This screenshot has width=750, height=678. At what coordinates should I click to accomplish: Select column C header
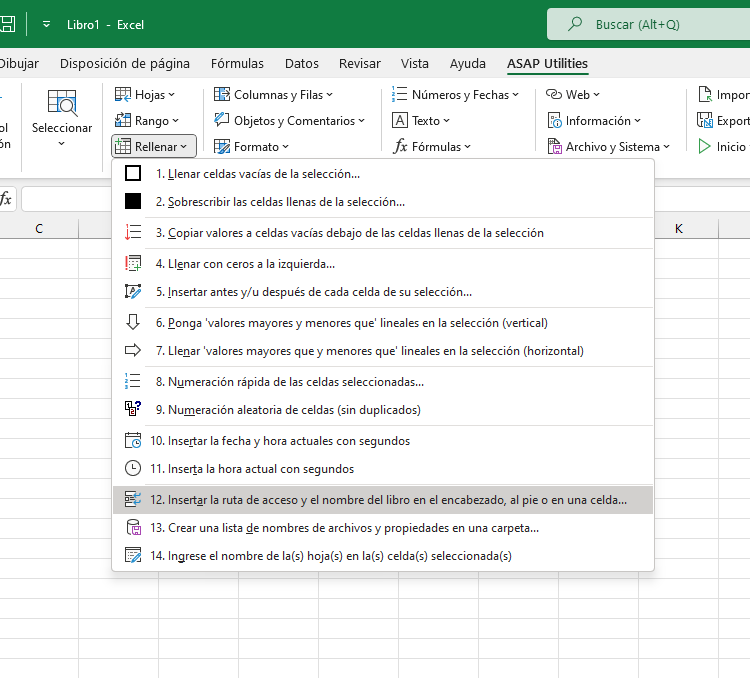(39, 229)
